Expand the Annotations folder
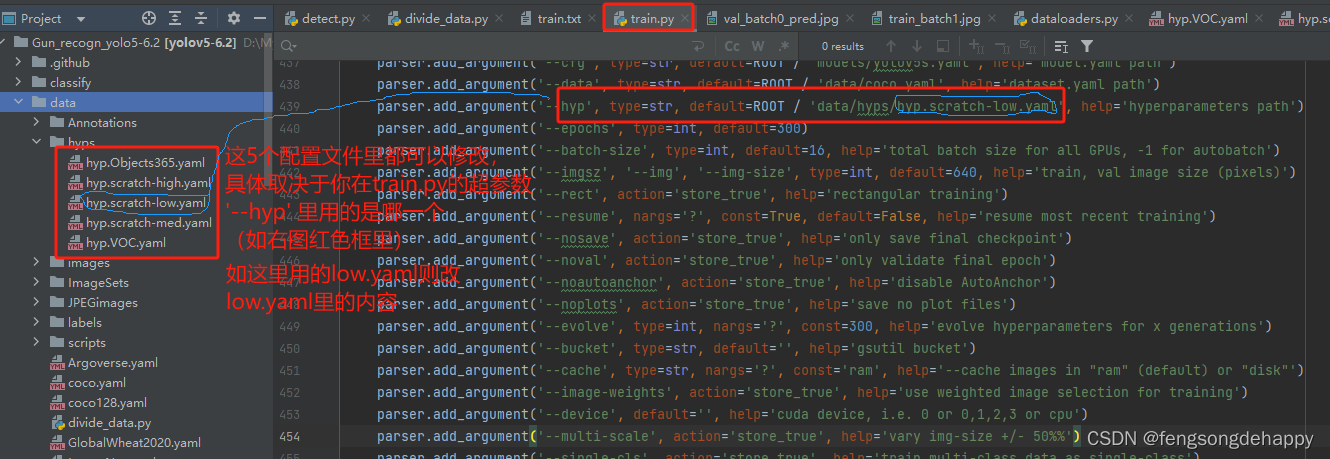1330x459 pixels. 38,123
